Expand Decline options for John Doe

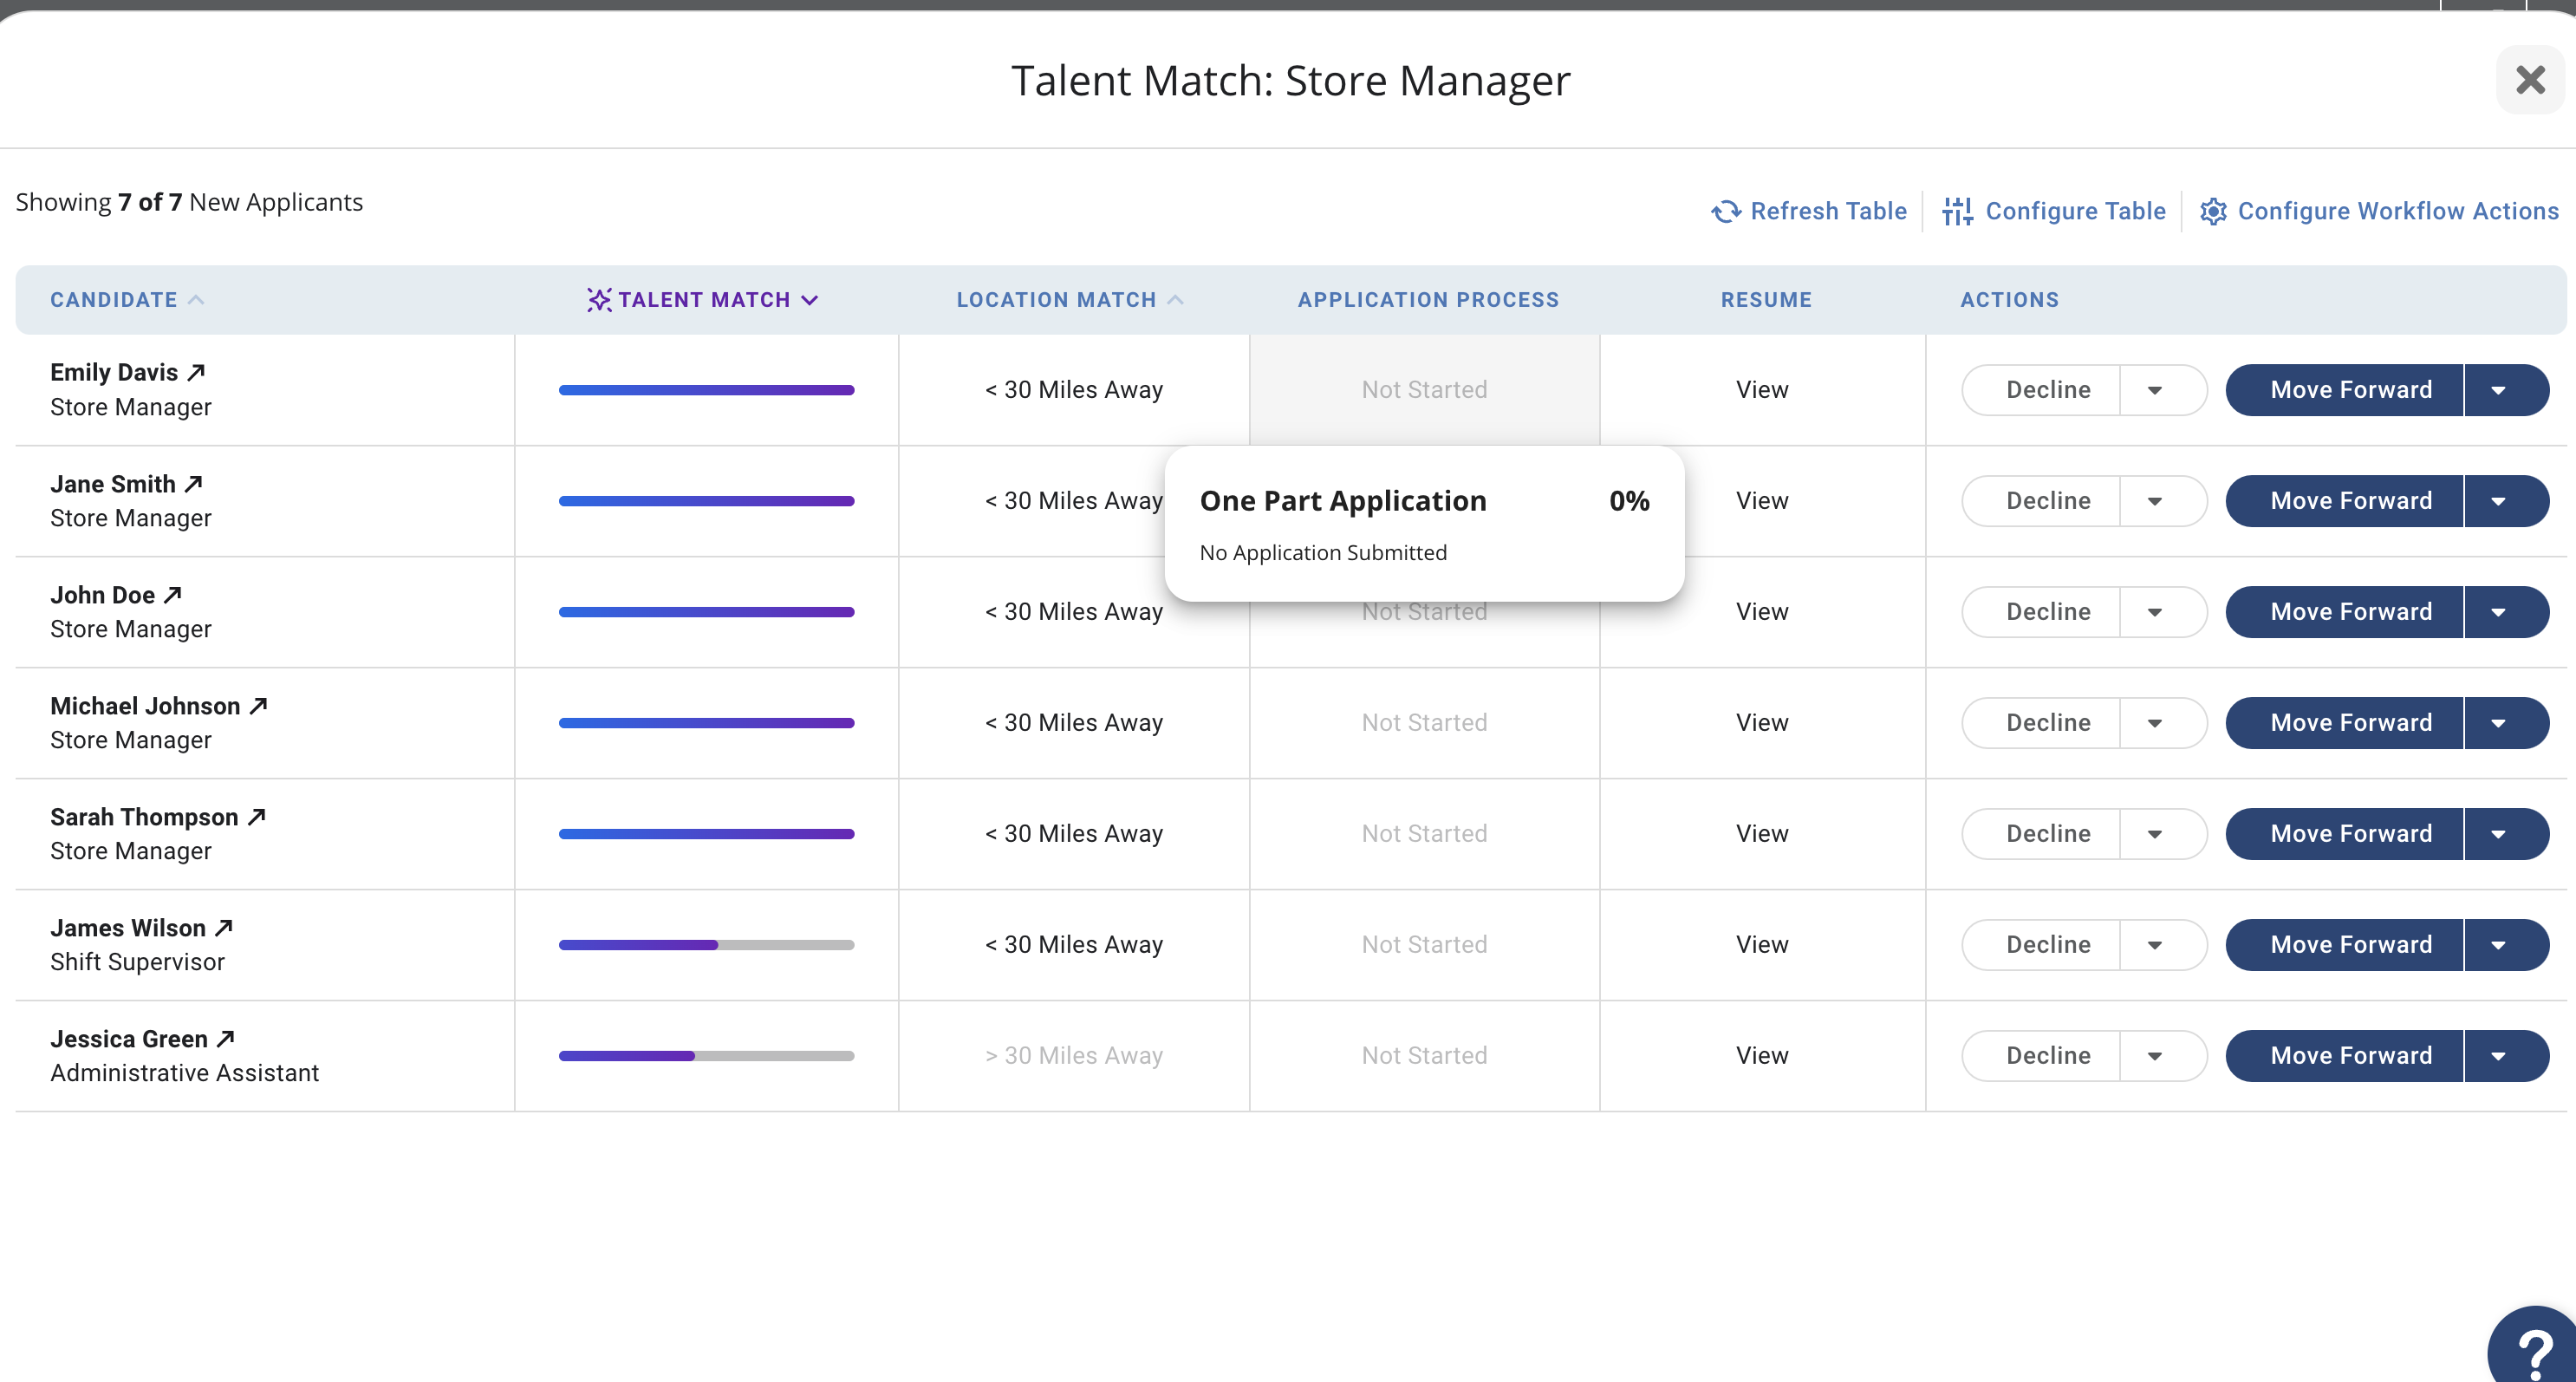(x=2155, y=612)
